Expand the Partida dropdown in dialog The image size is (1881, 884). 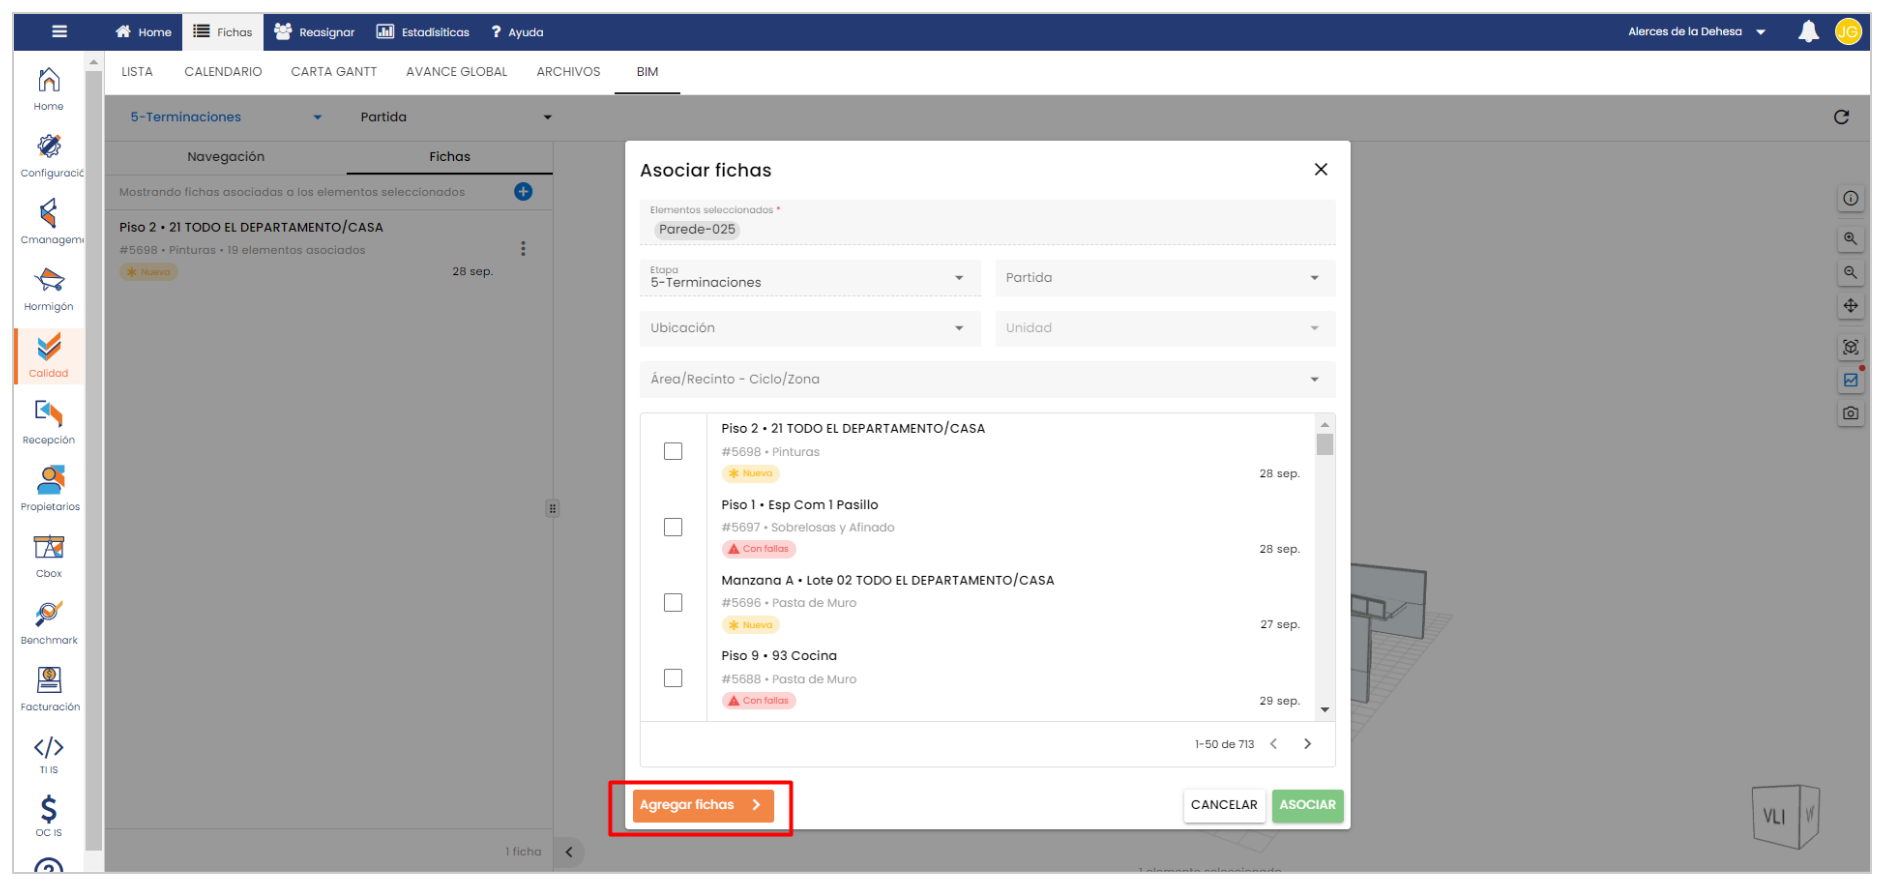[x=1165, y=278]
